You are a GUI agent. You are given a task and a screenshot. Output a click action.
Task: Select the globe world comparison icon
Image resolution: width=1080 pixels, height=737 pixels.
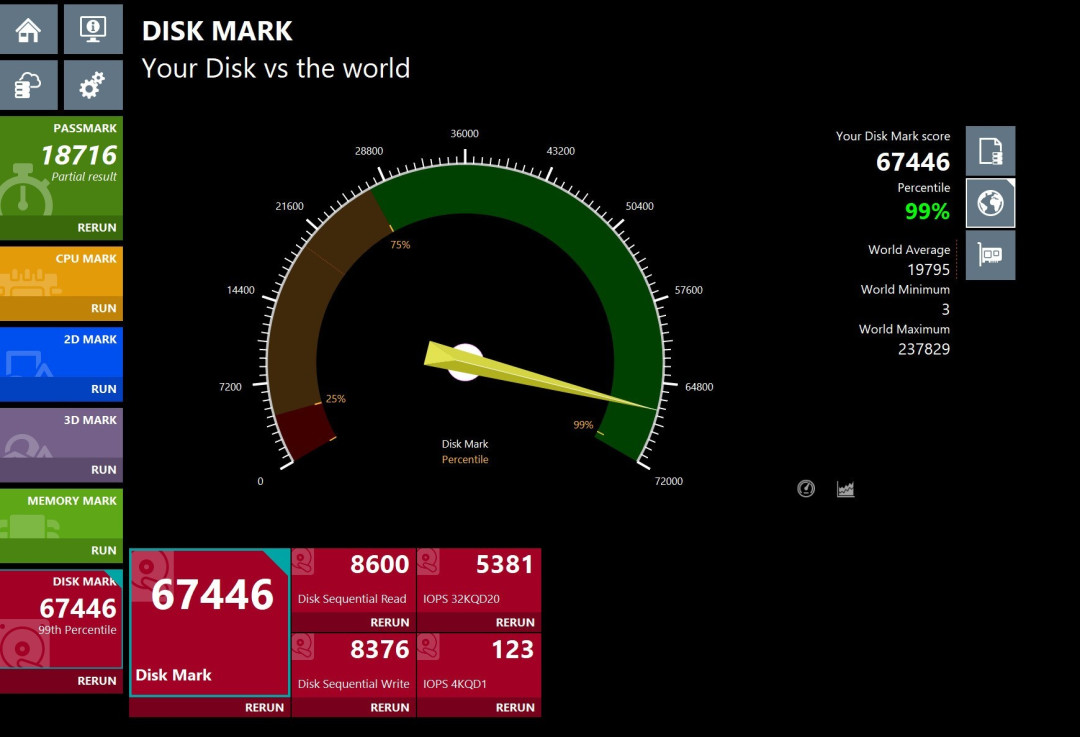pos(990,203)
